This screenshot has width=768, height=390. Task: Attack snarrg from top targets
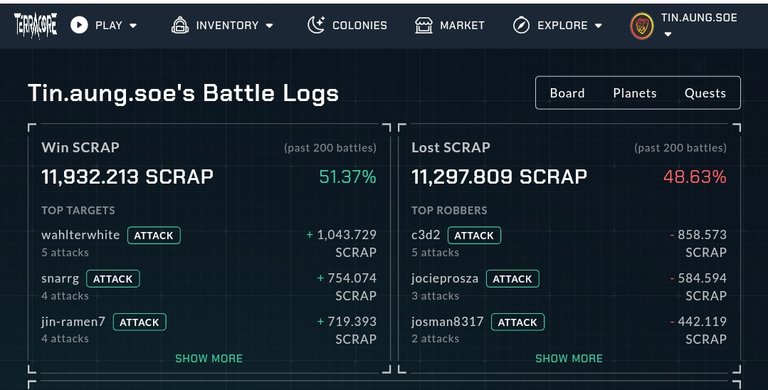(113, 279)
